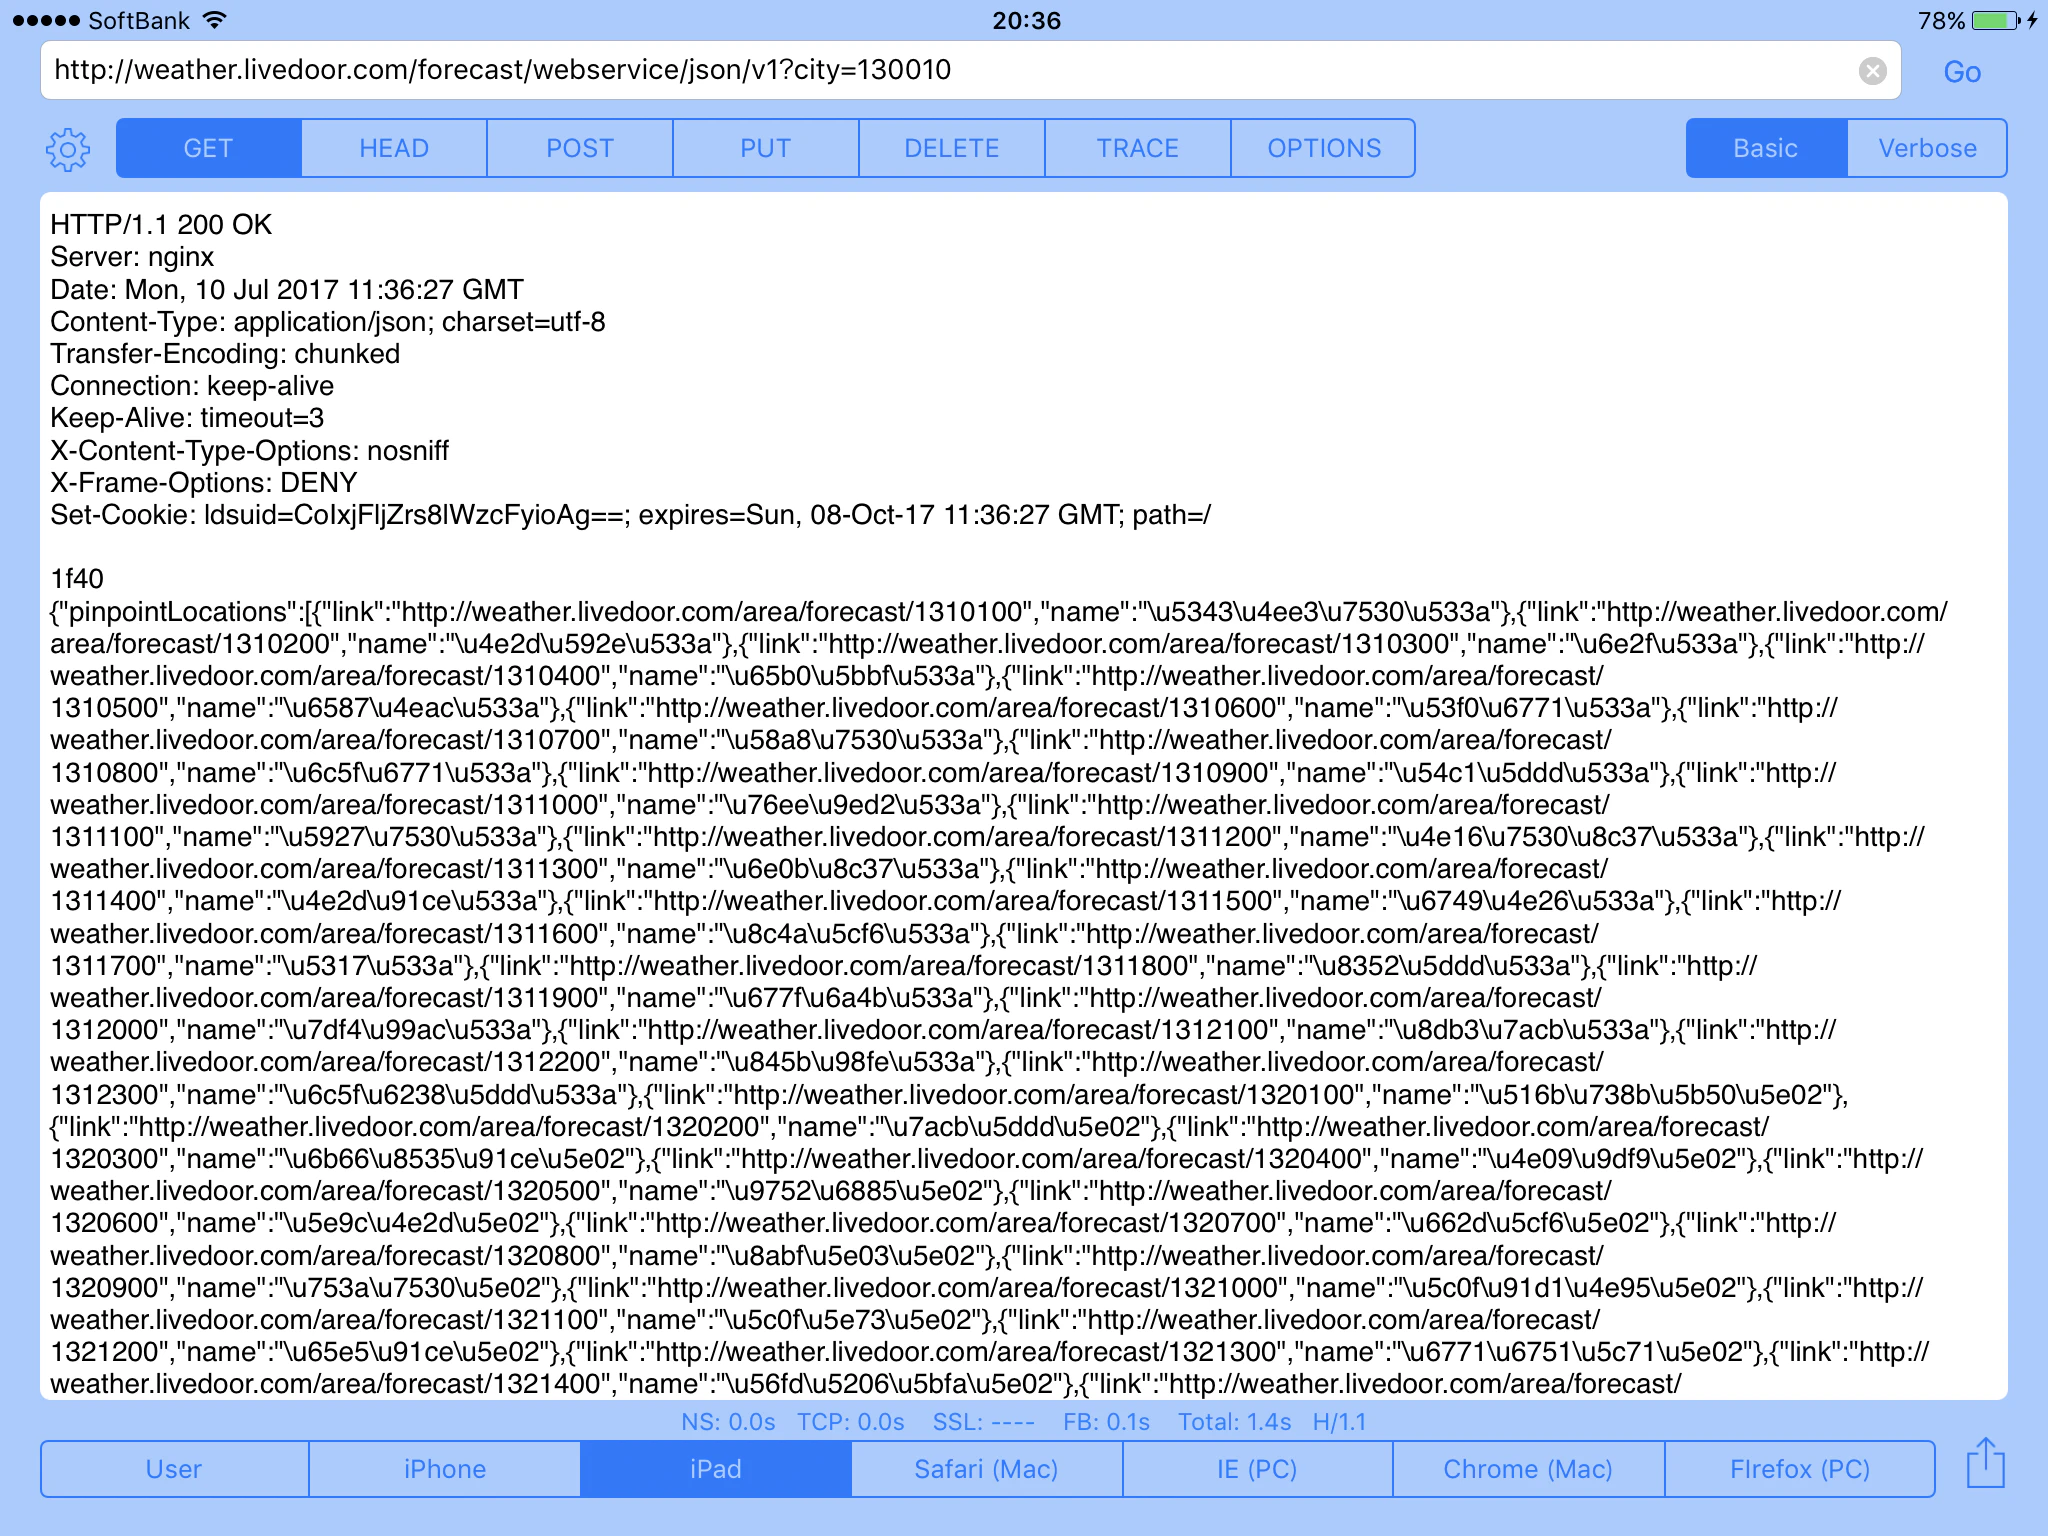The width and height of the screenshot is (2048, 1536).
Task: Choose the iPad user agent
Action: 716,1469
